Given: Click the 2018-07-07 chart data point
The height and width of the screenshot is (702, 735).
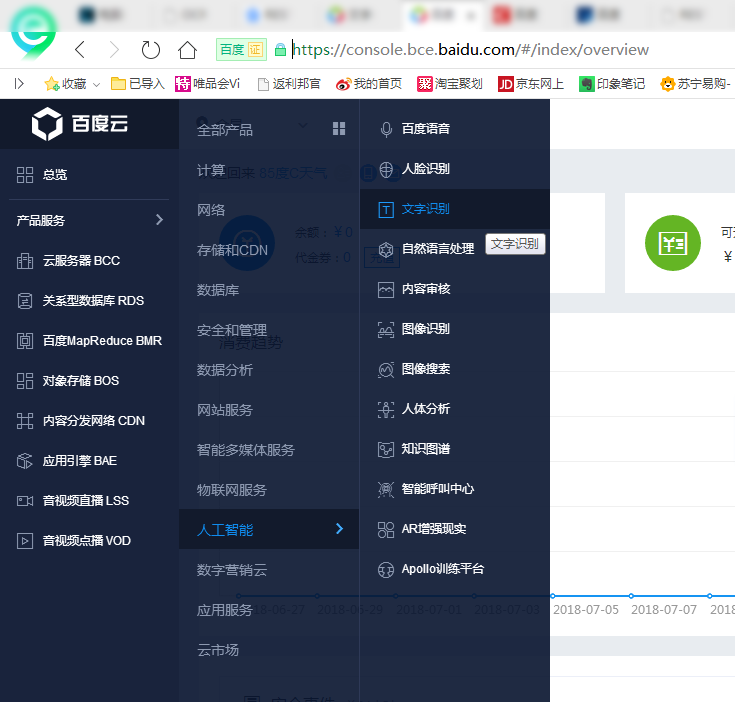Looking at the screenshot, I should [631, 596].
